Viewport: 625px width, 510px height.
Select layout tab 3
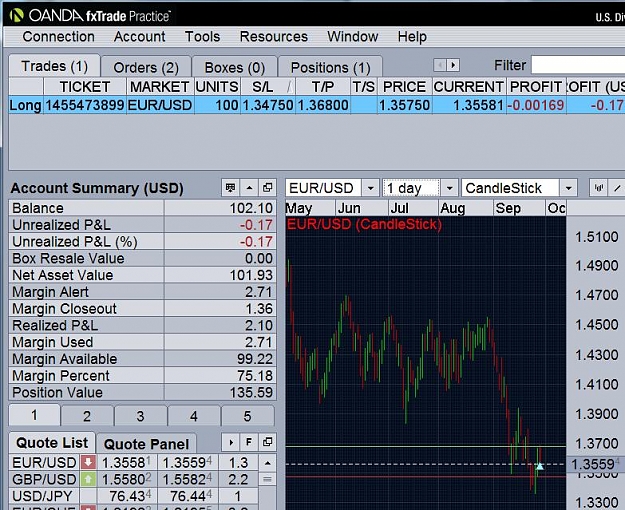(140, 416)
